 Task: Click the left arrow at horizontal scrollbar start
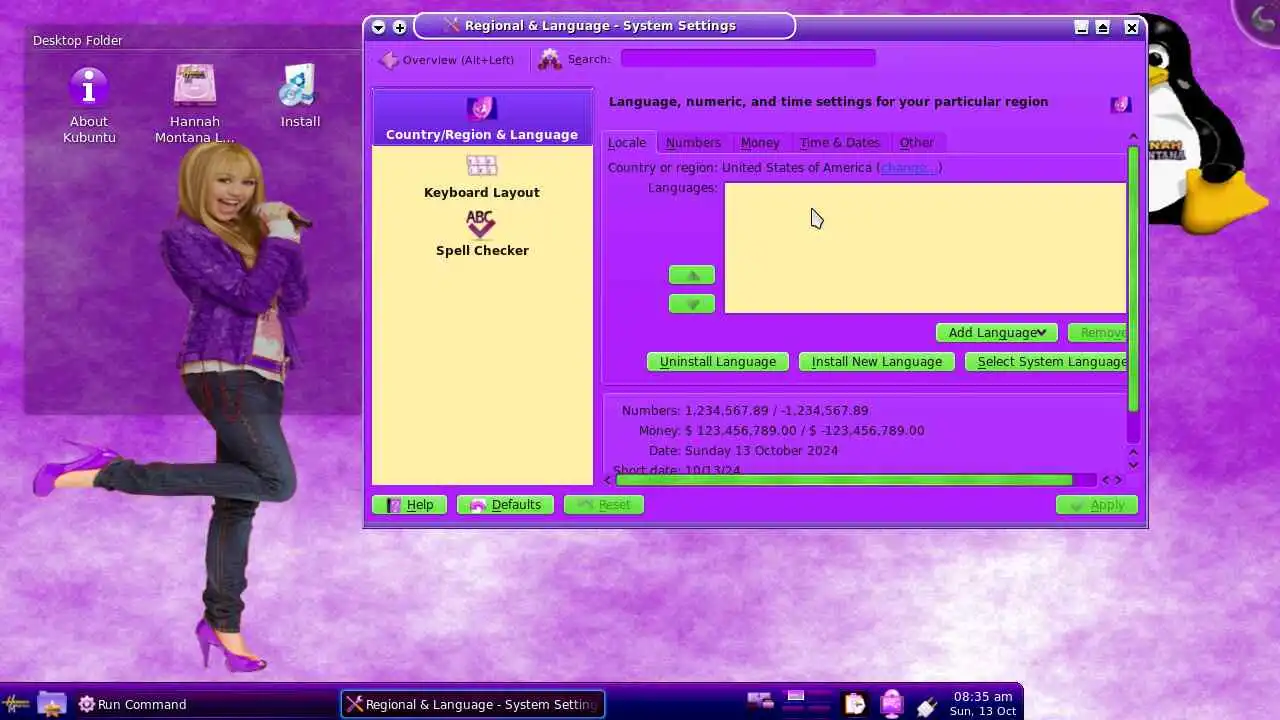coord(608,480)
